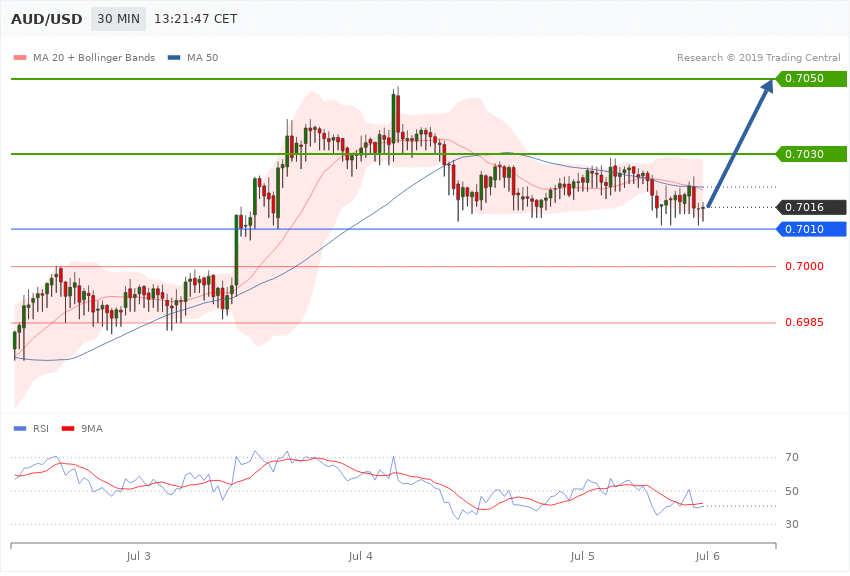This screenshot has width=850, height=576.
Task: Click the MA 50 legend label
Action: [202, 57]
